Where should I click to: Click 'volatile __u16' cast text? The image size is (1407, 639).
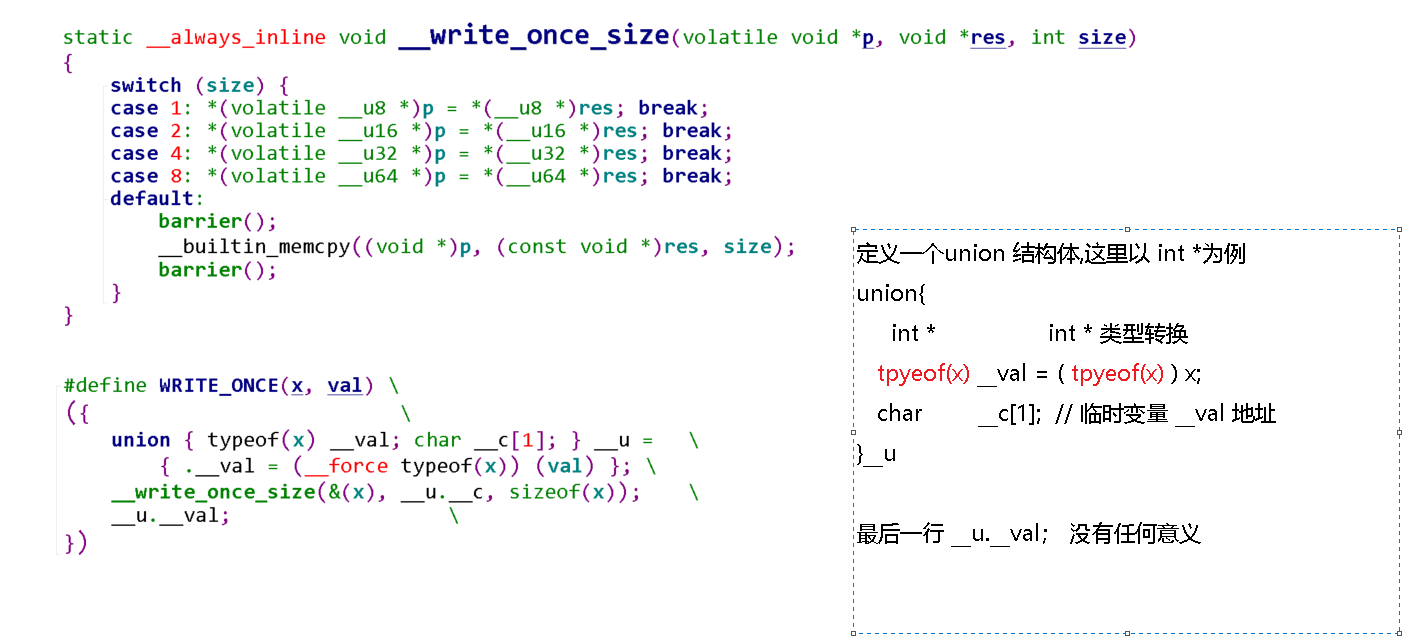click(314, 131)
